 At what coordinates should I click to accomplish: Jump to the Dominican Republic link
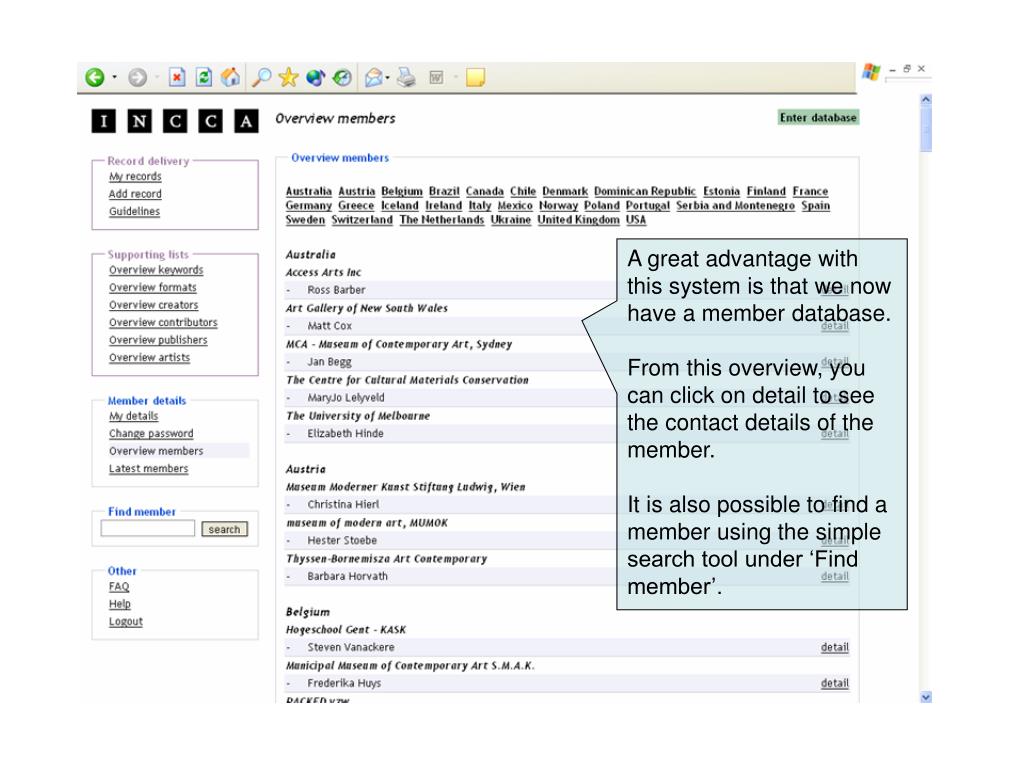pos(645,191)
